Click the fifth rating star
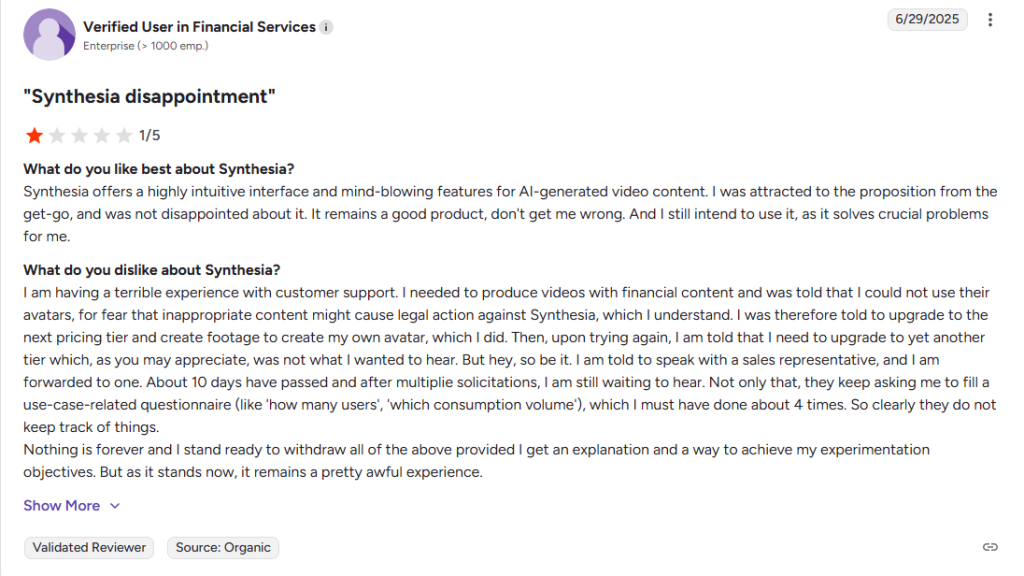The image size is (1024, 576). [124, 135]
